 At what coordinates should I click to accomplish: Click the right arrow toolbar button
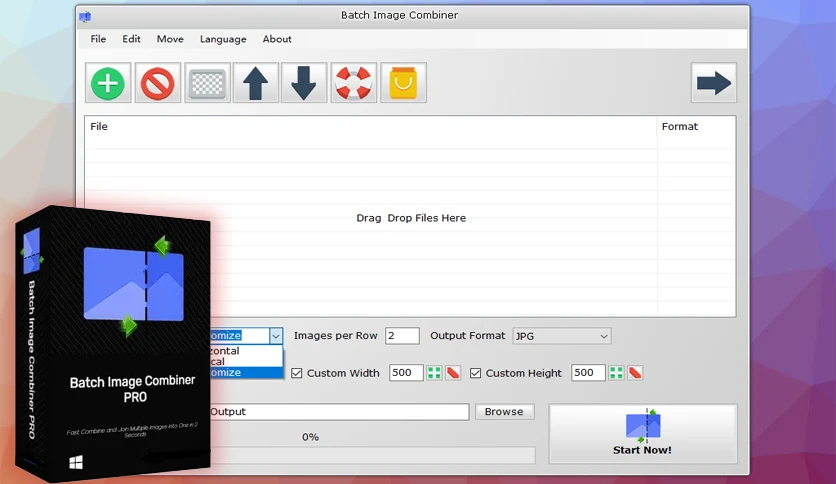tap(714, 83)
